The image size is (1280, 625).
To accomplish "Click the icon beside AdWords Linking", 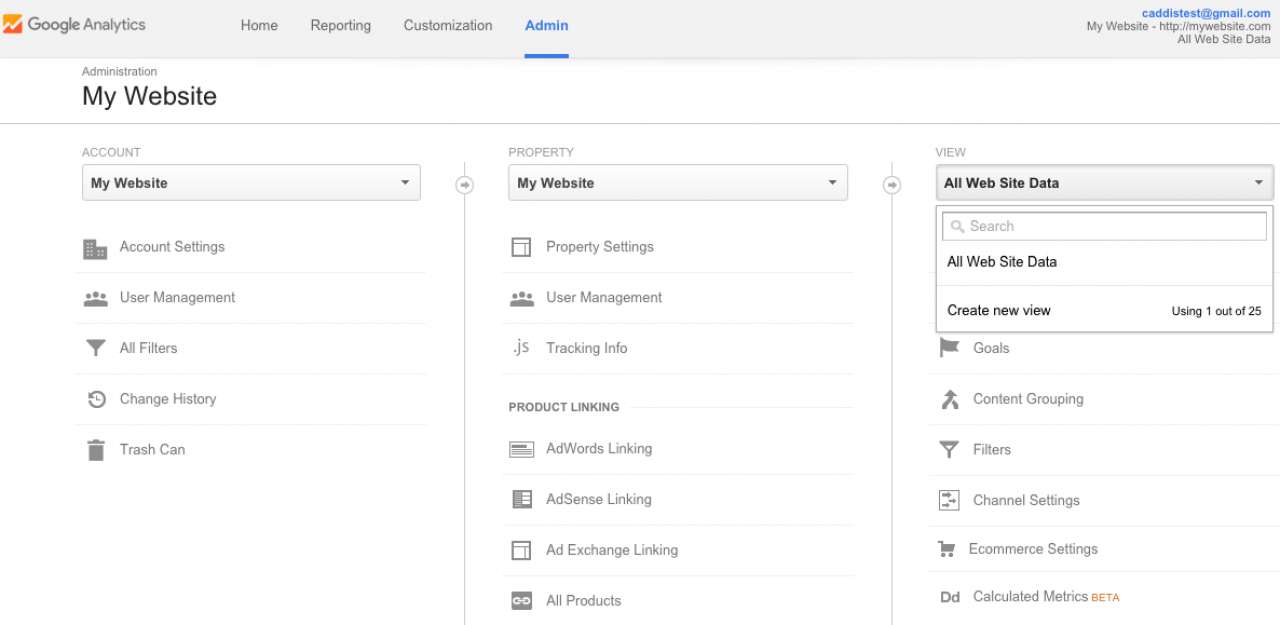I will pos(522,450).
